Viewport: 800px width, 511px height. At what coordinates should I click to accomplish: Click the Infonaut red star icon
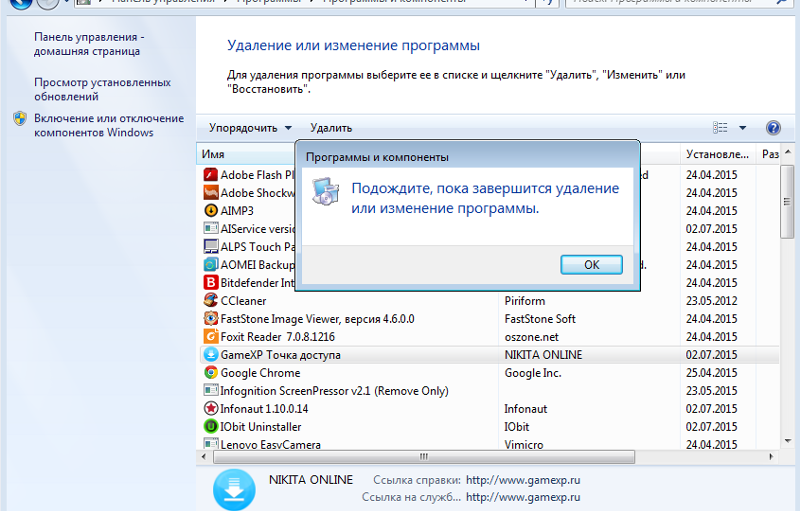(211, 408)
